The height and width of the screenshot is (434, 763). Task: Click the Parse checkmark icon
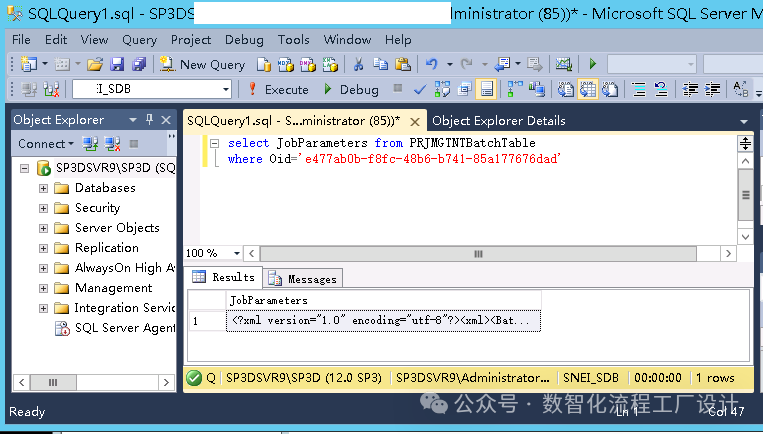pos(419,90)
